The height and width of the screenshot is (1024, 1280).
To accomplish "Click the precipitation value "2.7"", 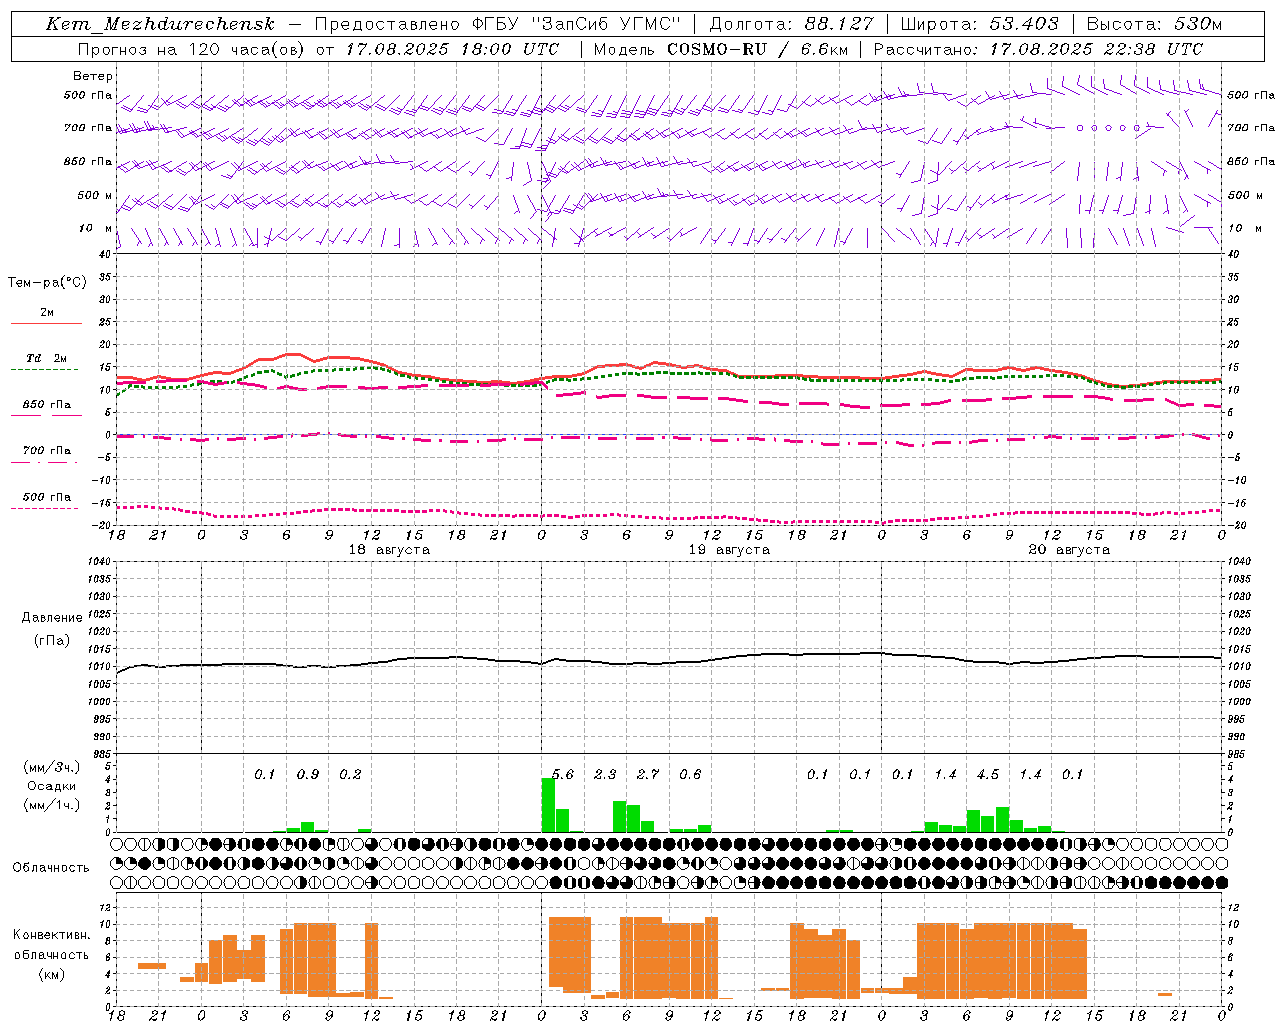I will tap(648, 774).
